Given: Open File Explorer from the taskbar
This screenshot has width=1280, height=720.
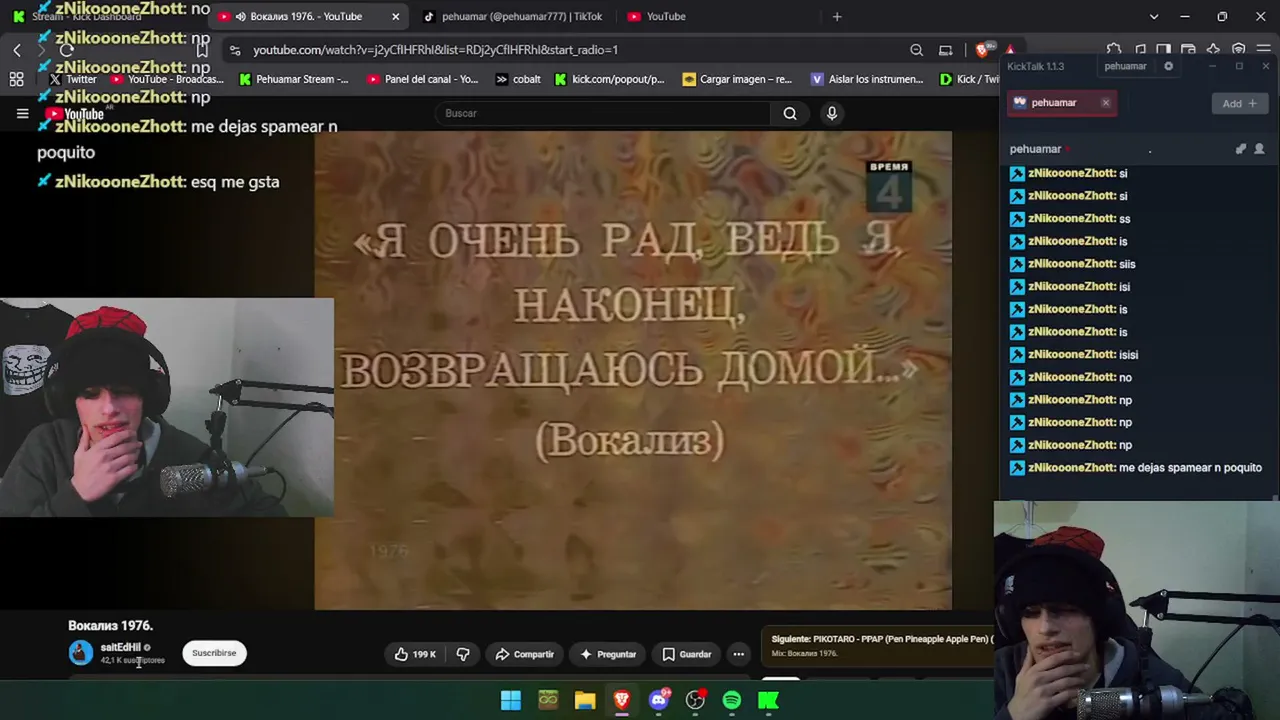Looking at the screenshot, I should (x=584, y=700).
